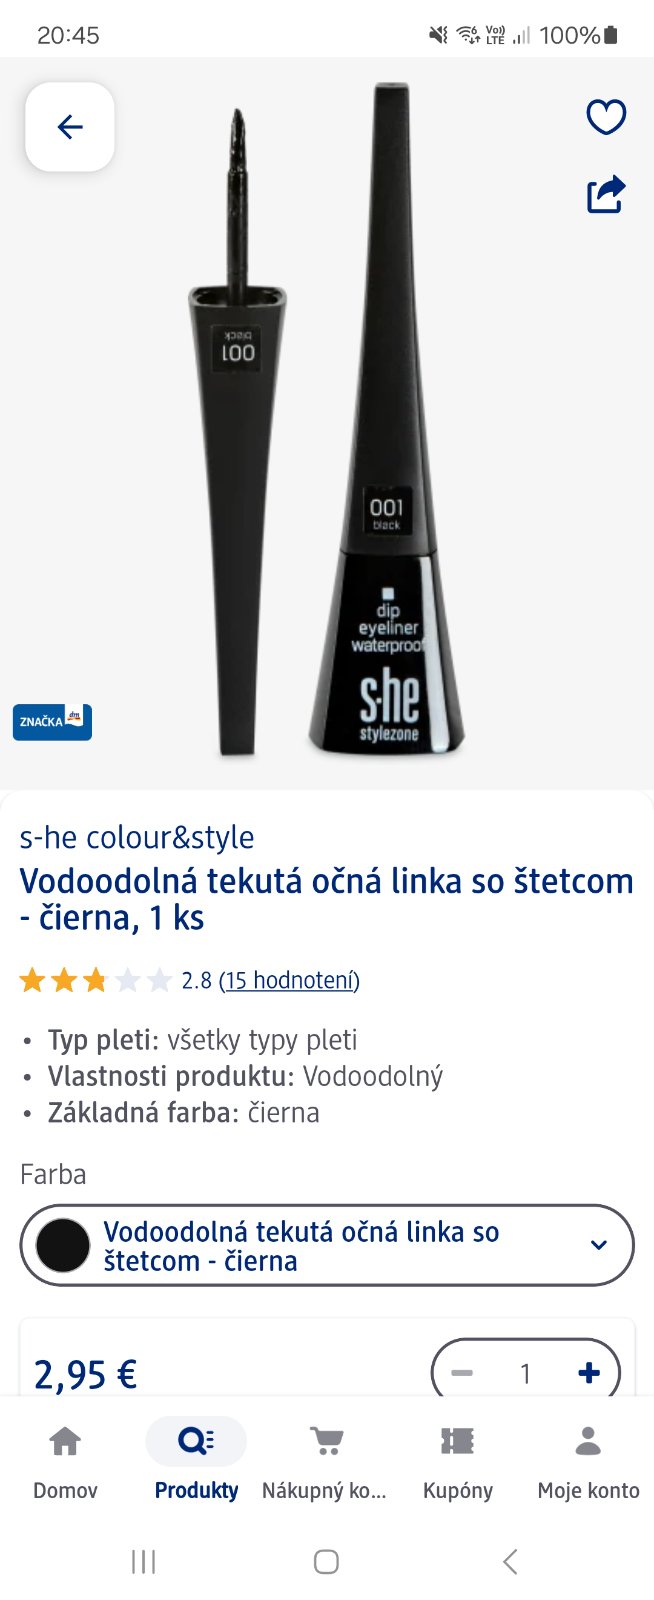Increase quantity with plus button
654x1600 pixels.
(x=589, y=1373)
